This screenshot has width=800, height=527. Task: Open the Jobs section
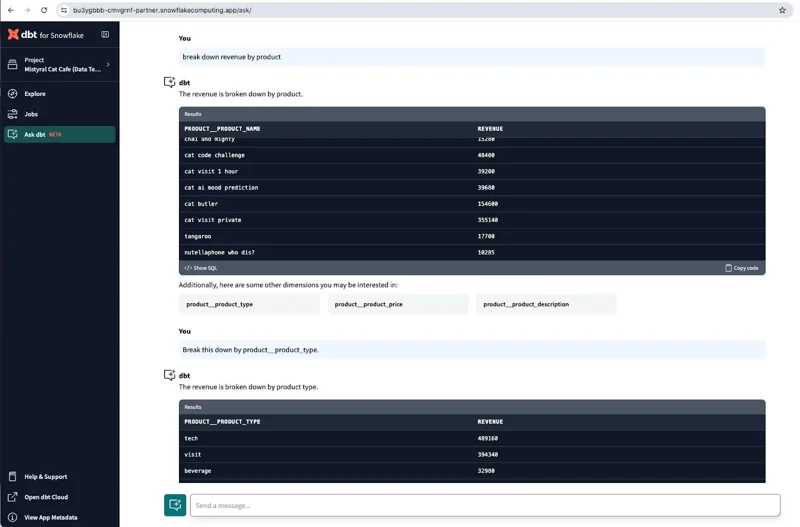[x=60, y=114]
